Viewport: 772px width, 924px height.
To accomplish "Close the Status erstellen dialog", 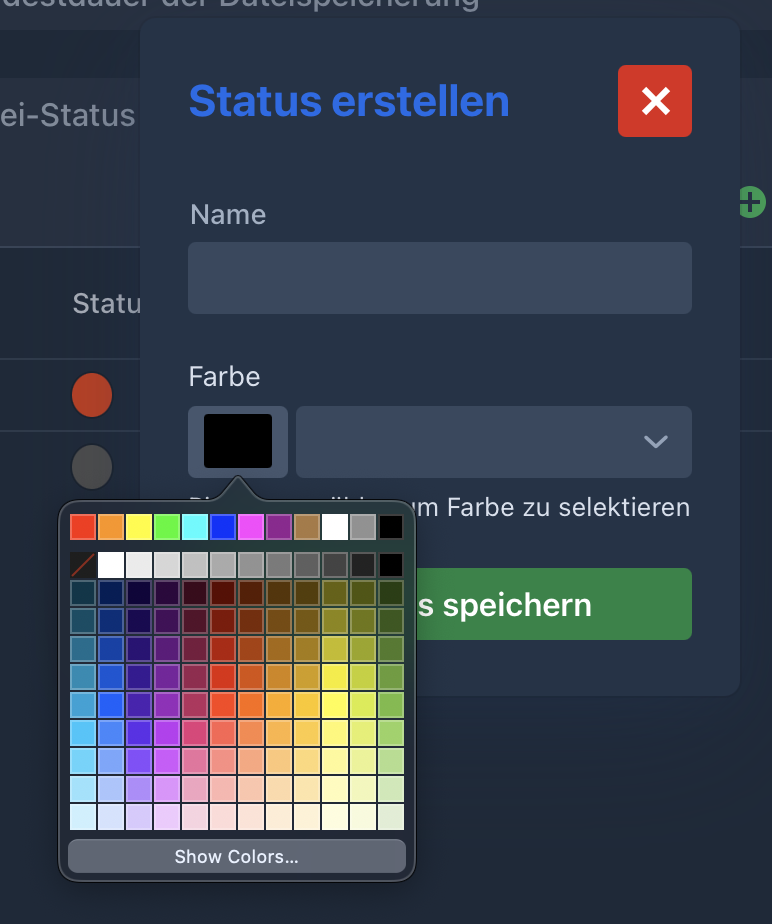I will pyautogui.click(x=655, y=101).
